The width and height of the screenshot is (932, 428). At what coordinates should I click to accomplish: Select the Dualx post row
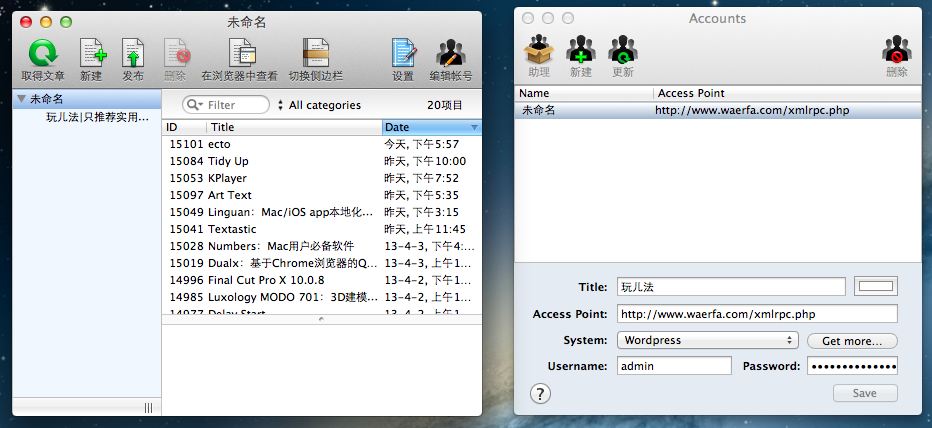322,263
